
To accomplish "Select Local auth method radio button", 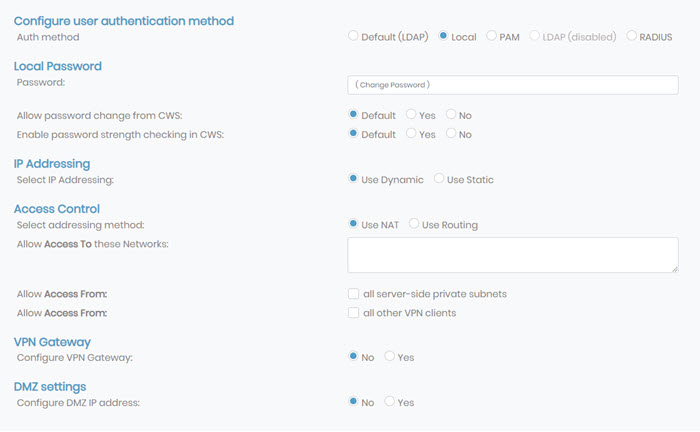I will (443, 36).
